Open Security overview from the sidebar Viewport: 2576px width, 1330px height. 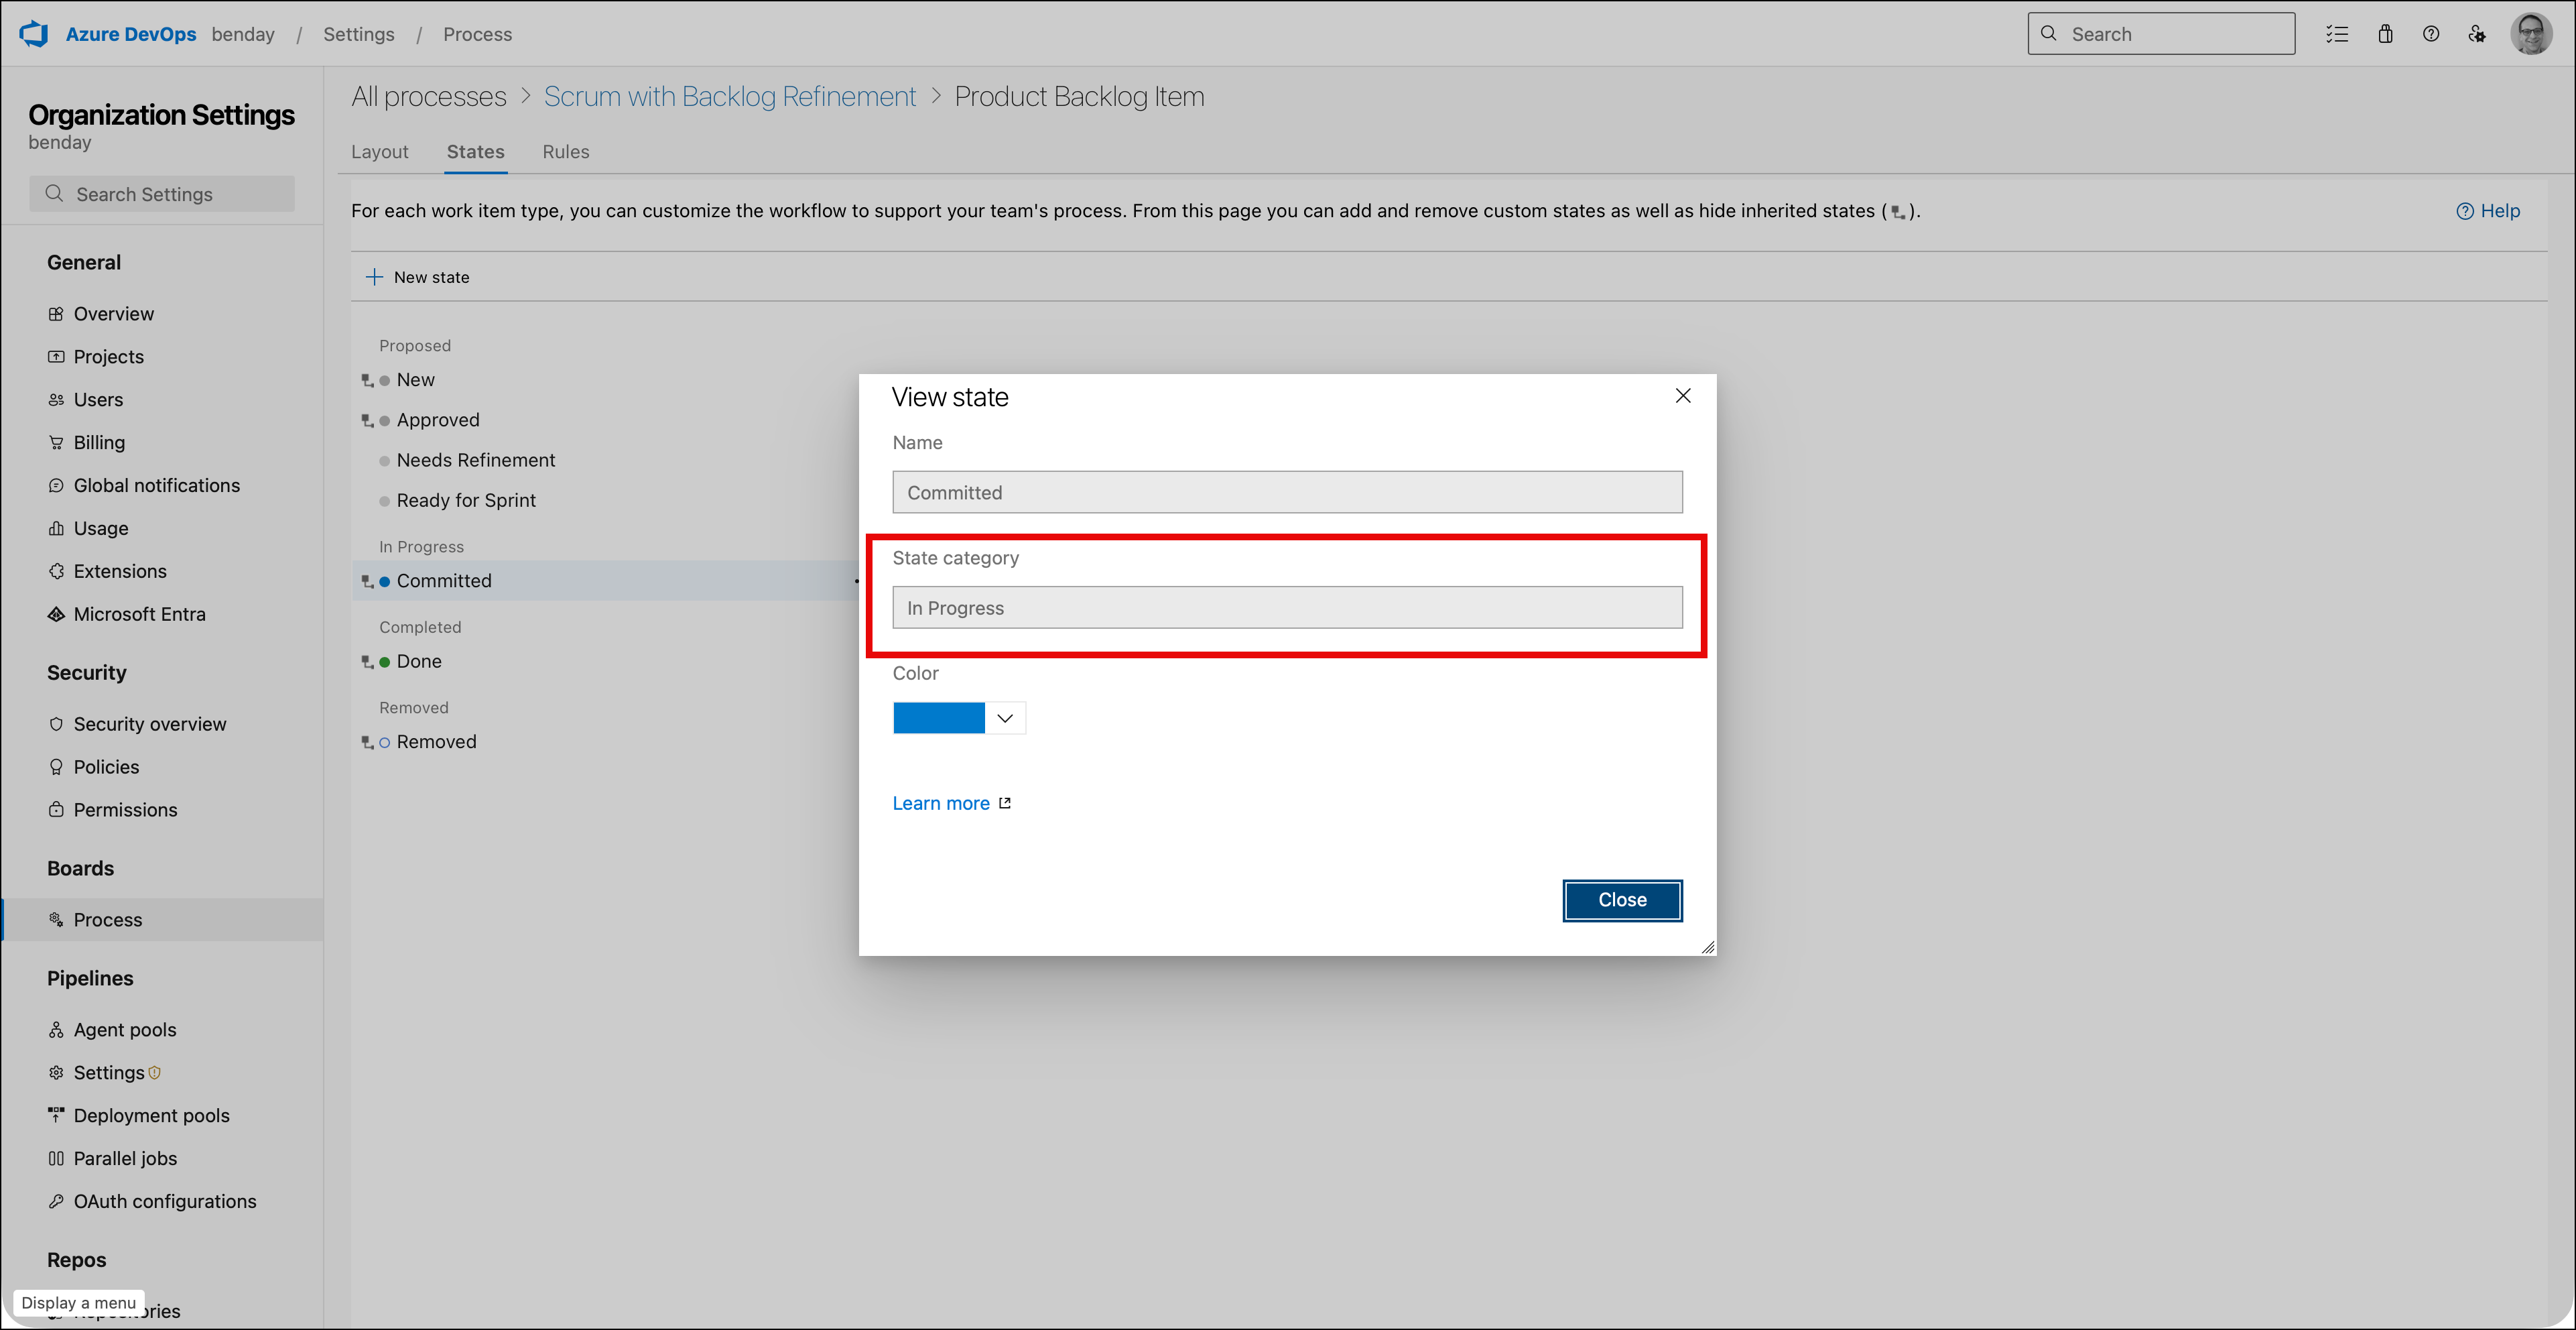click(149, 723)
